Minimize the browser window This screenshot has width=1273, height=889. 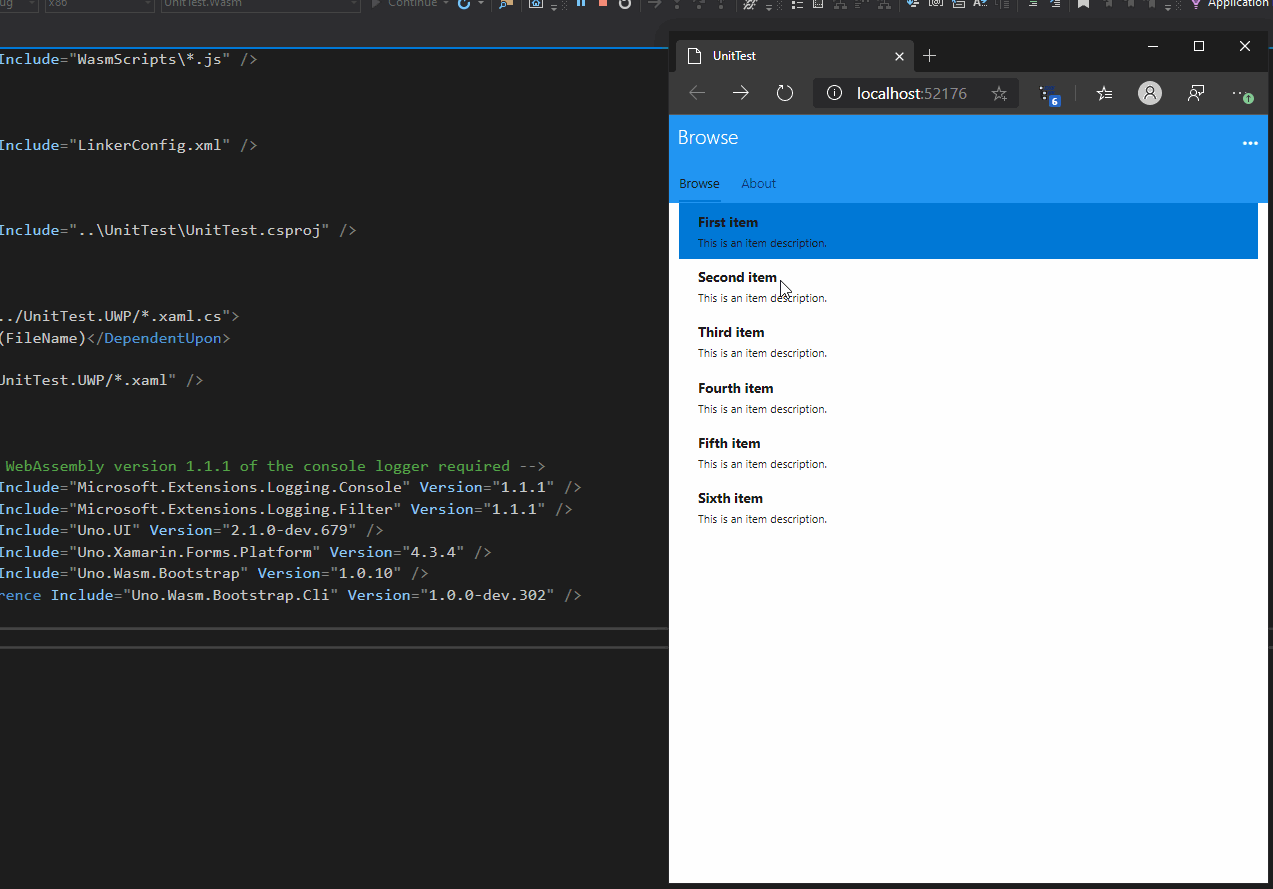(1153, 46)
